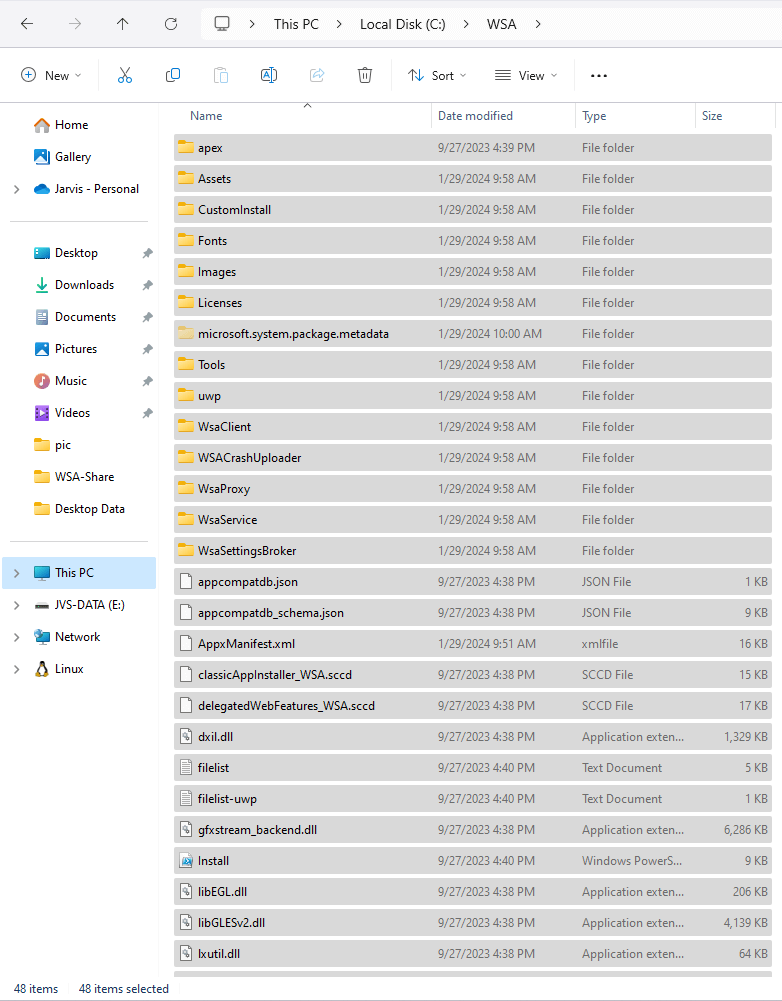Expand the JVS-DATA (E:) drive node
The image size is (782, 1001).
click(17, 605)
